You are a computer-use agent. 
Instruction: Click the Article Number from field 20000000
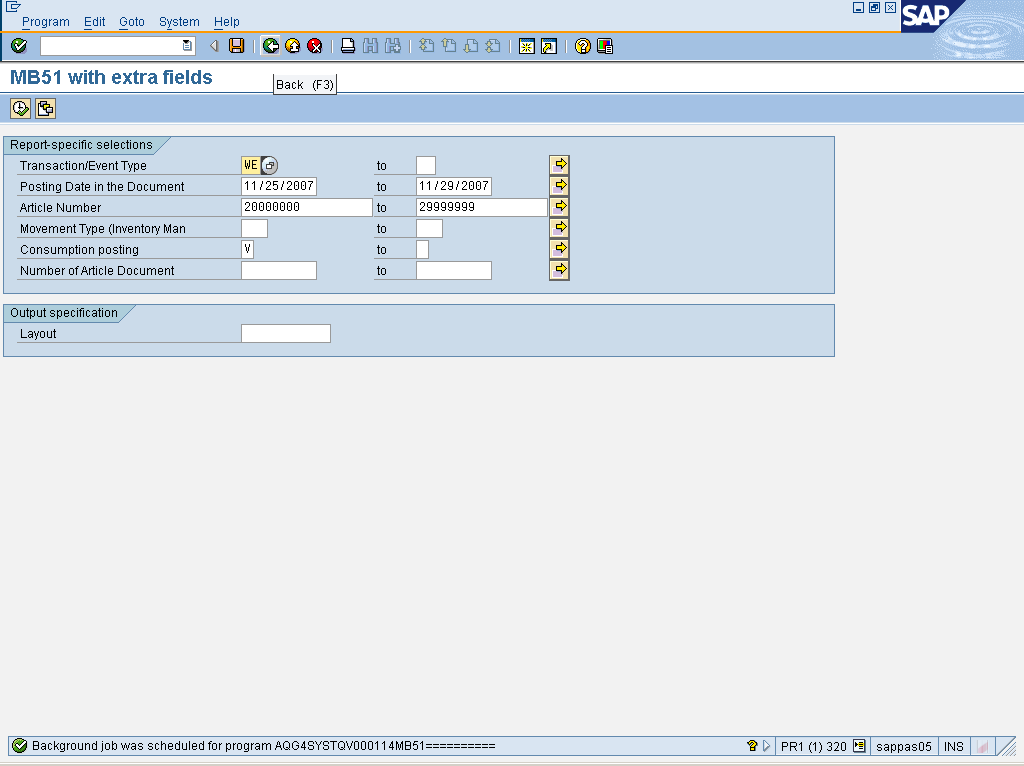click(x=307, y=208)
